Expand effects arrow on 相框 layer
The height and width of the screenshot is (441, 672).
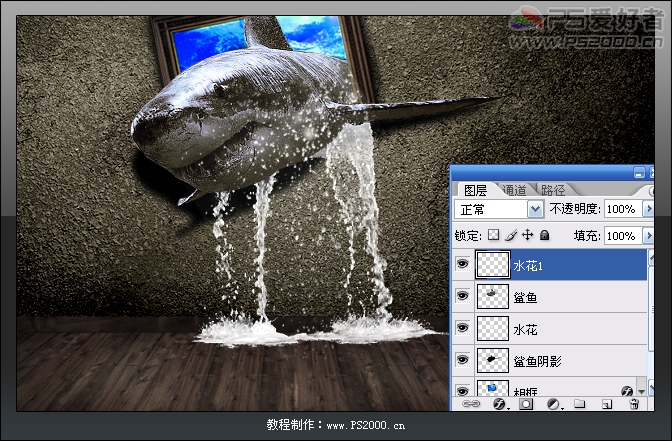(x=642, y=391)
